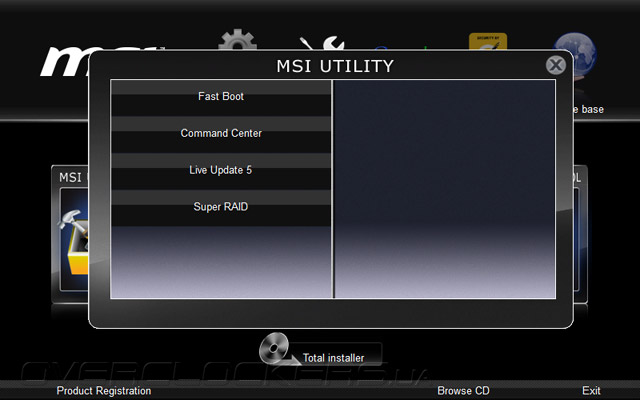Image resolution: width=640 pixels, height=400 pixels.
Task: Click Exit in the bottom bar
Action: (591, 391)
